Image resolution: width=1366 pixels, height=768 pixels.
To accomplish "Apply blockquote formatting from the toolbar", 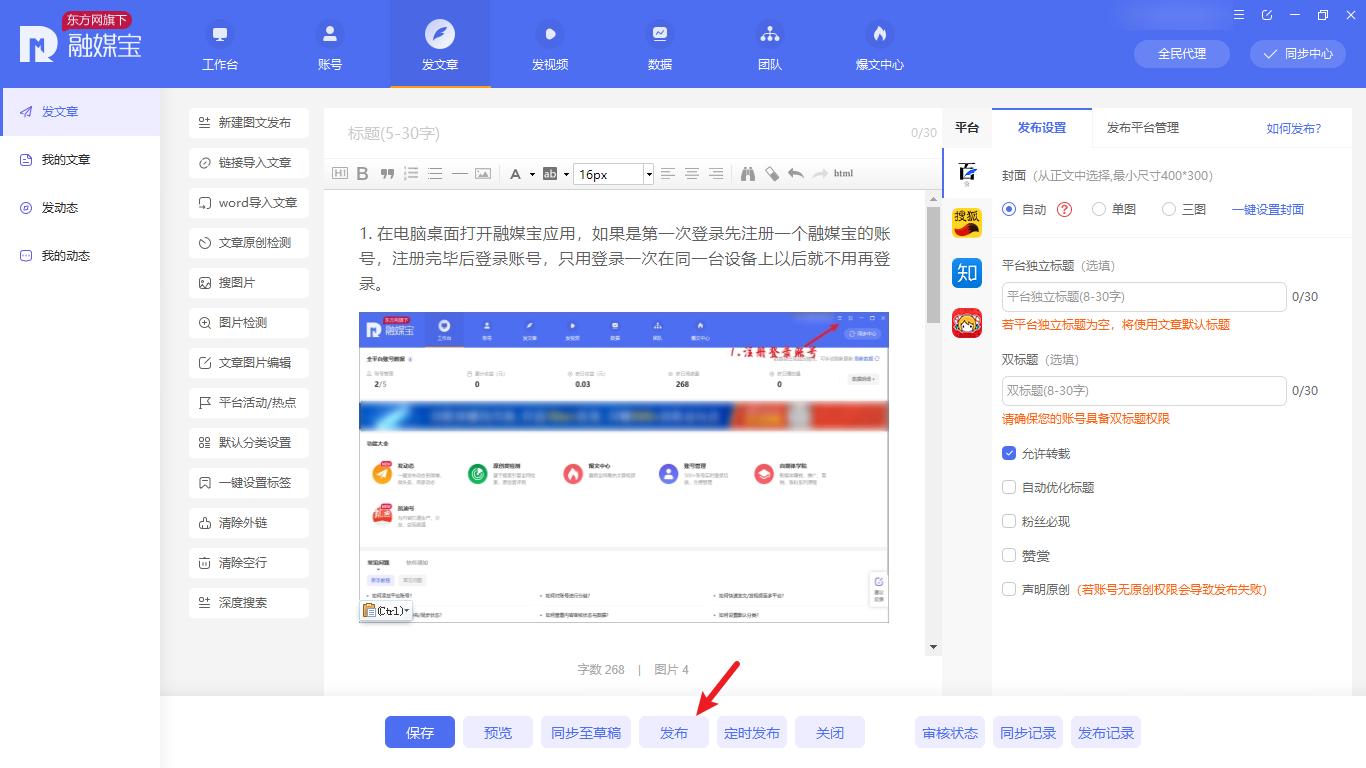I will coord(387,173).
